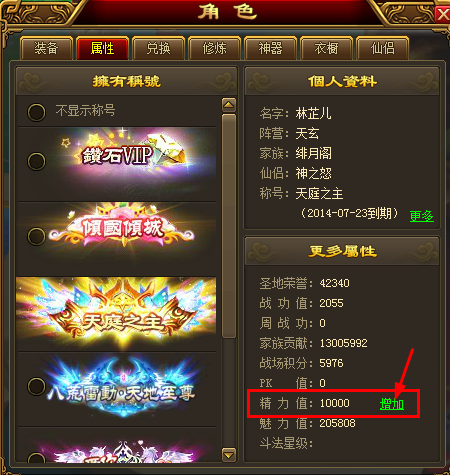Select the 不显示称号 radio option
Image resolution: width=450 pixels, height=475 pixels.
(36, 112)
